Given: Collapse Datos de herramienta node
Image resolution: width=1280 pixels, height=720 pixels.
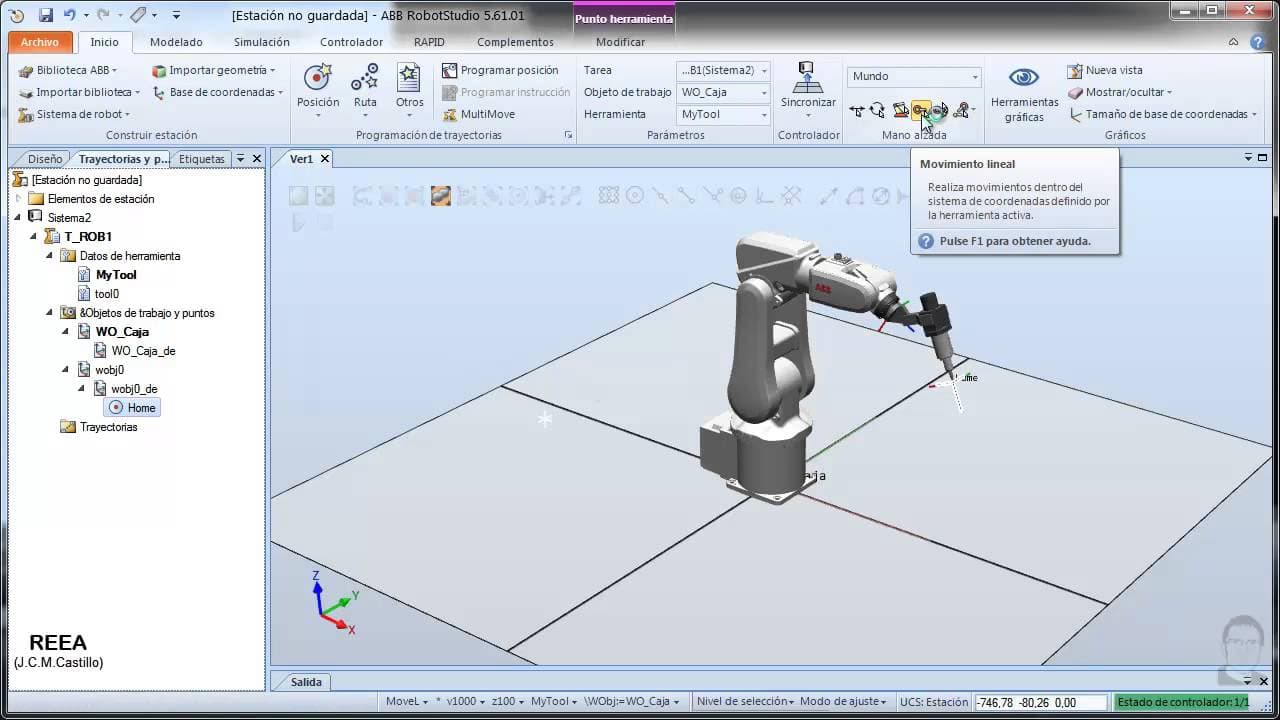Looking at the screenshot, I should tap(50, 256).
